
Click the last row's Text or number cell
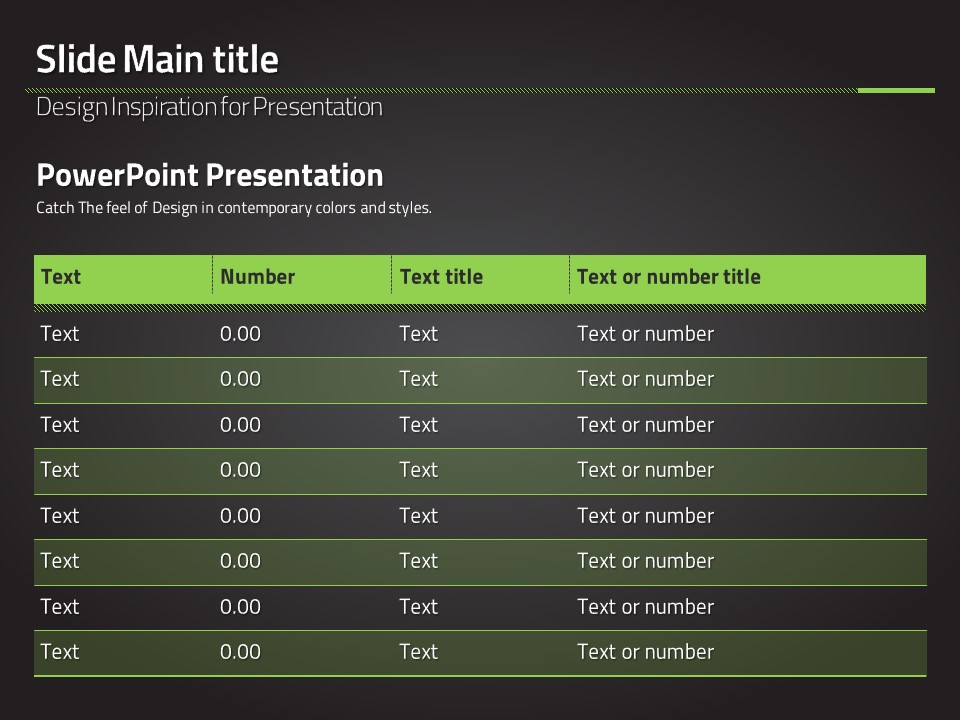point(646,651)
